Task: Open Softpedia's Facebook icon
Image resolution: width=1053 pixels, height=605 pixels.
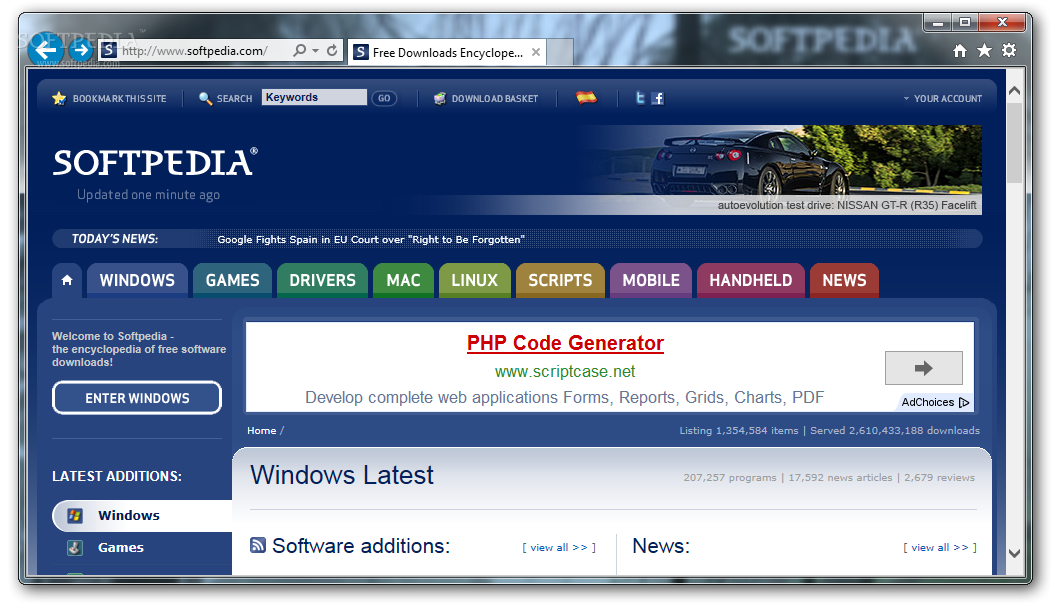Action: (x=658, y=99)
